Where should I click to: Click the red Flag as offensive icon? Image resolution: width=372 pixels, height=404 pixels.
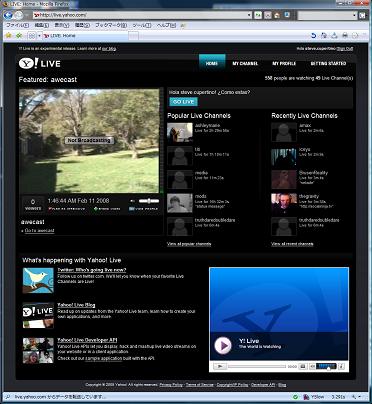click(50, 209)
